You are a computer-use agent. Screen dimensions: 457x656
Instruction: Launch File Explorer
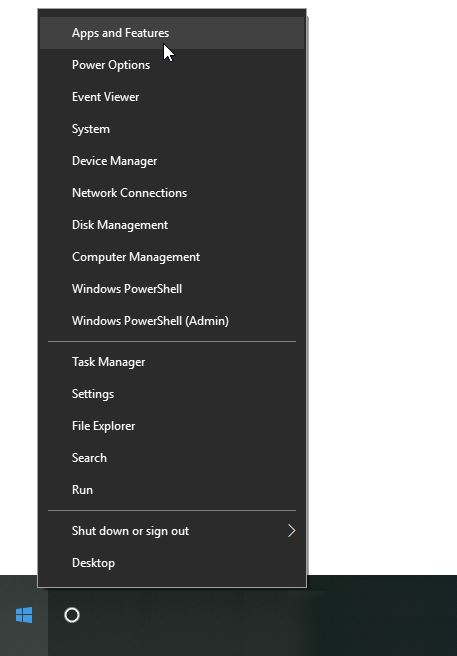(x=172, y=426)
